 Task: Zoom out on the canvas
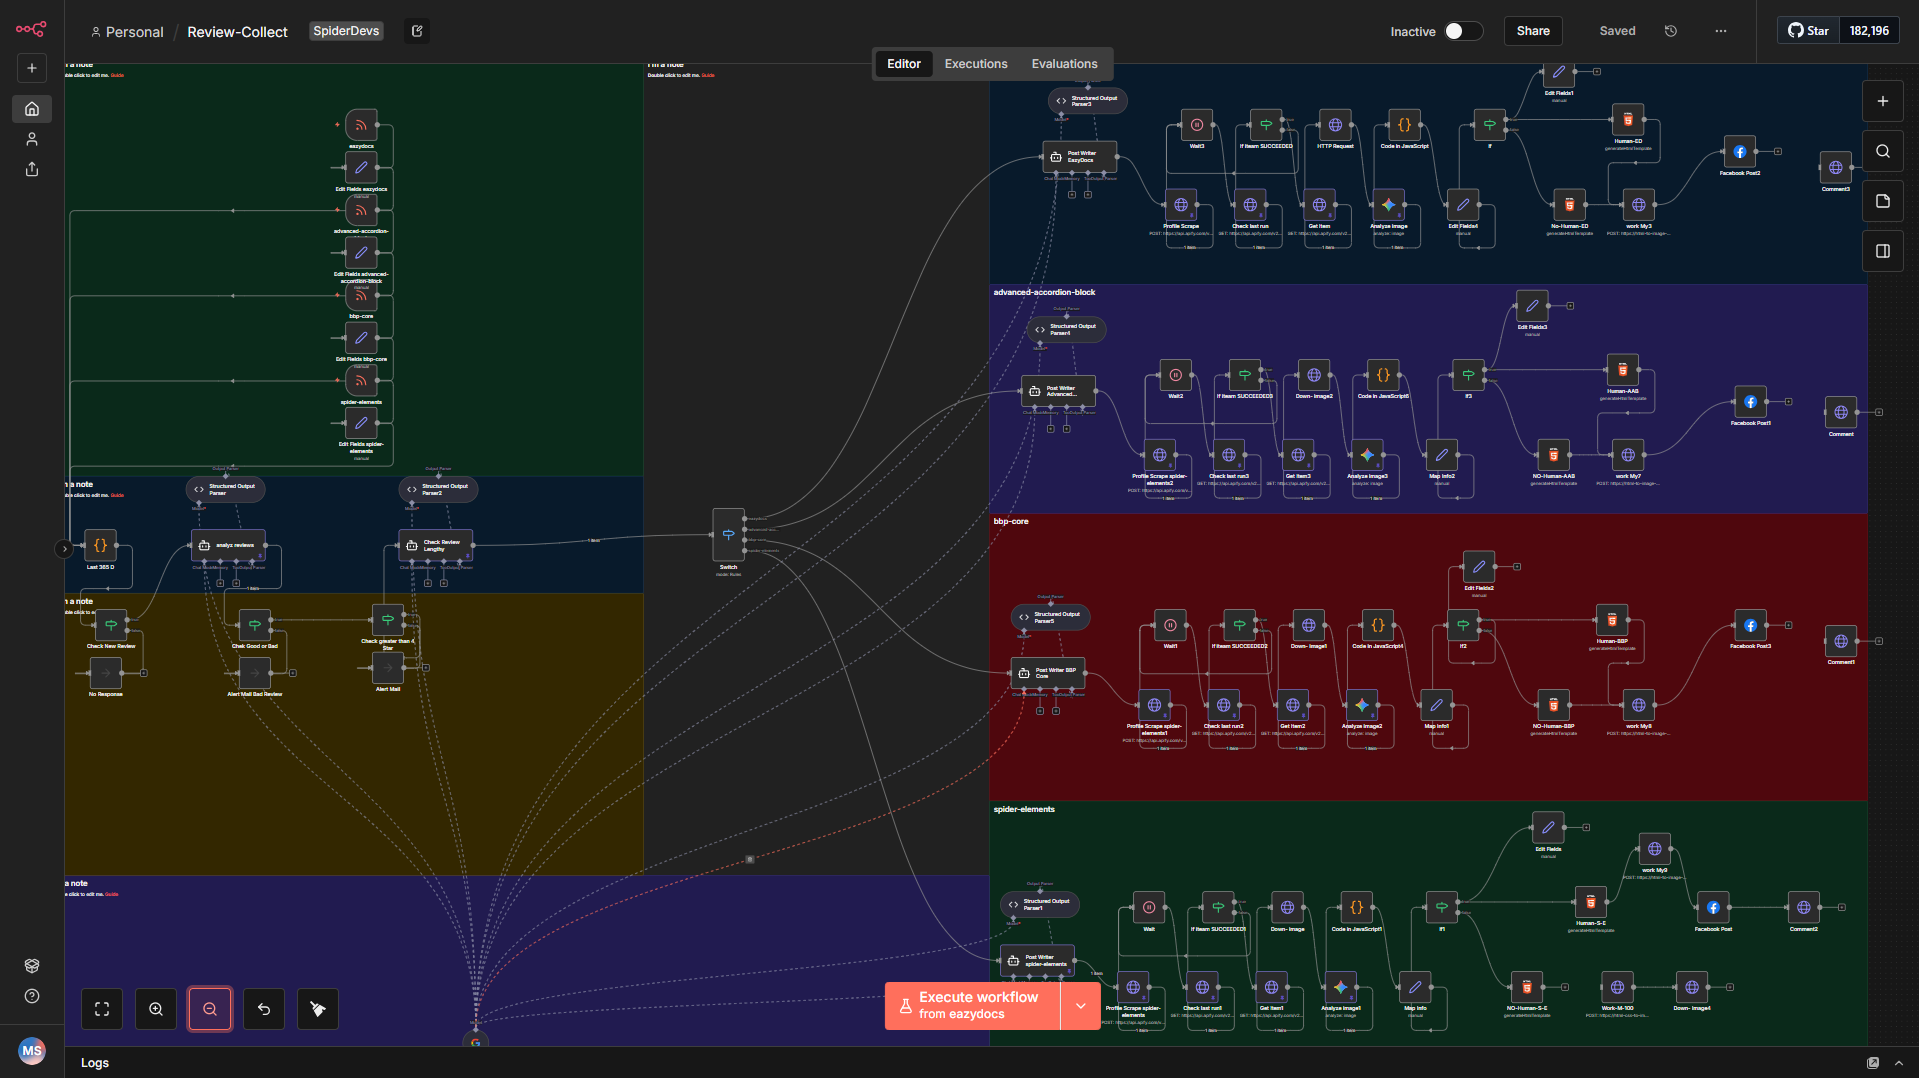coord(210,1009)
